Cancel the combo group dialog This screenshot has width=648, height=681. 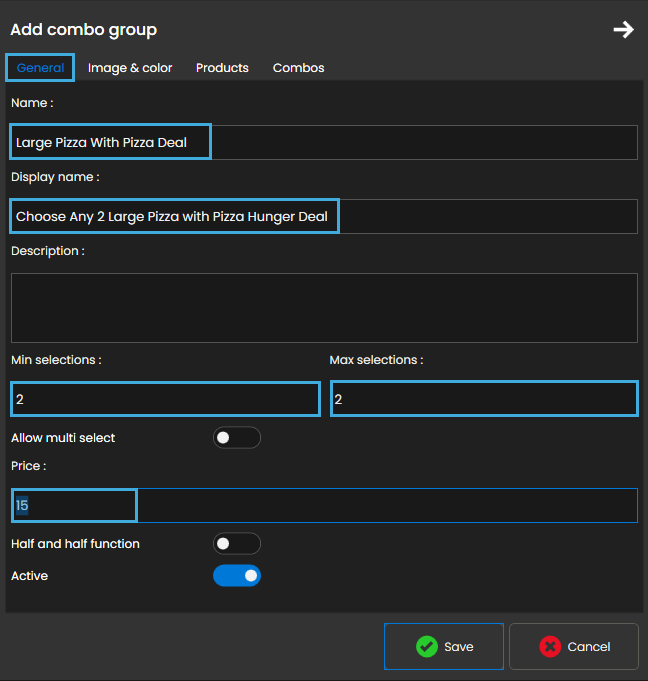(574, 647)
